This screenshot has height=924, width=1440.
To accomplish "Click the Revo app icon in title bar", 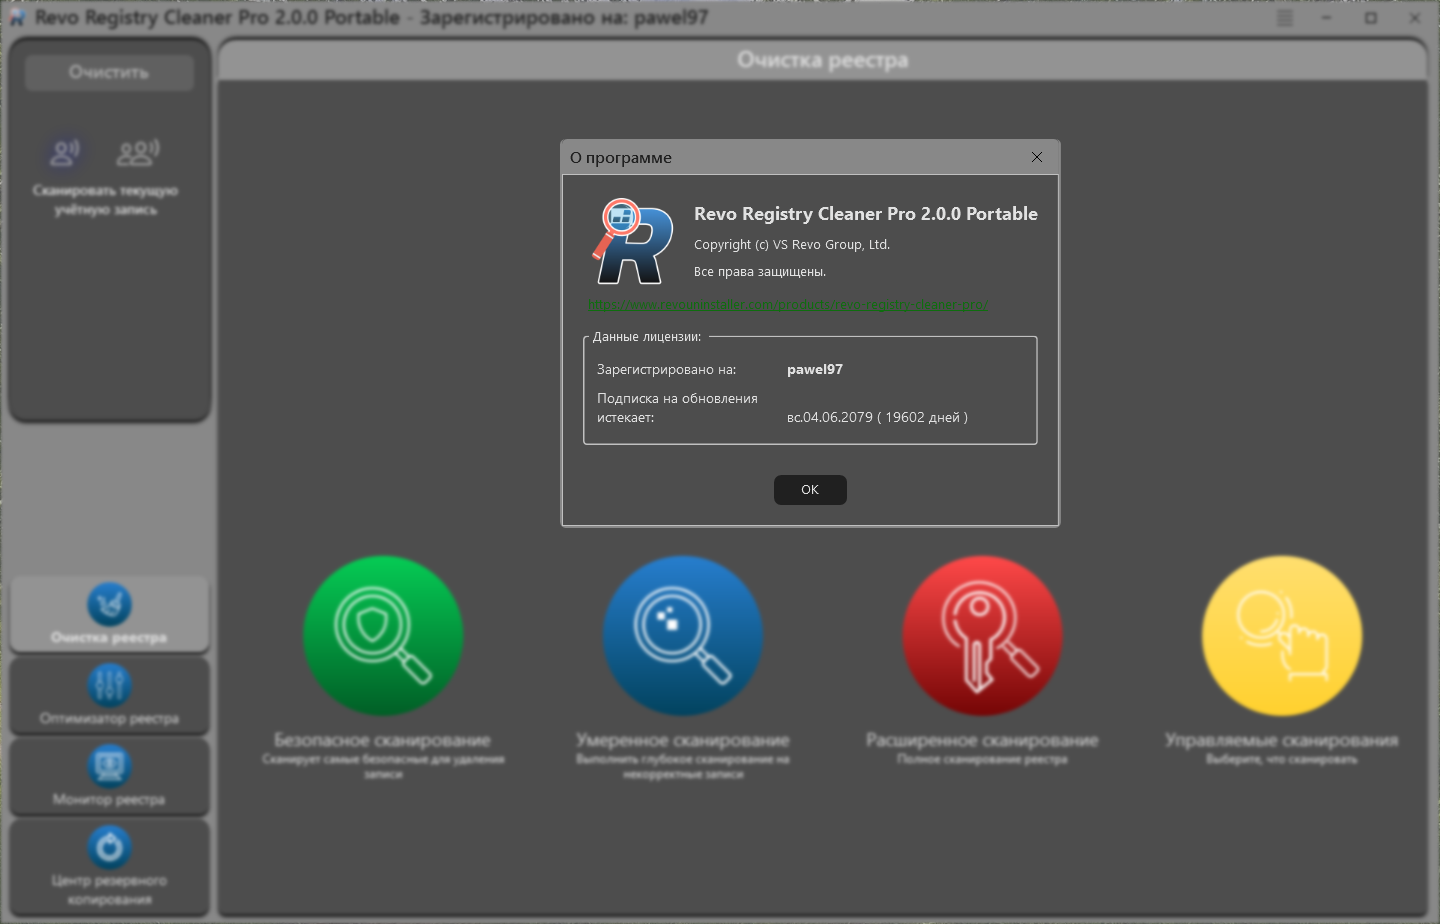I will 17,18.
